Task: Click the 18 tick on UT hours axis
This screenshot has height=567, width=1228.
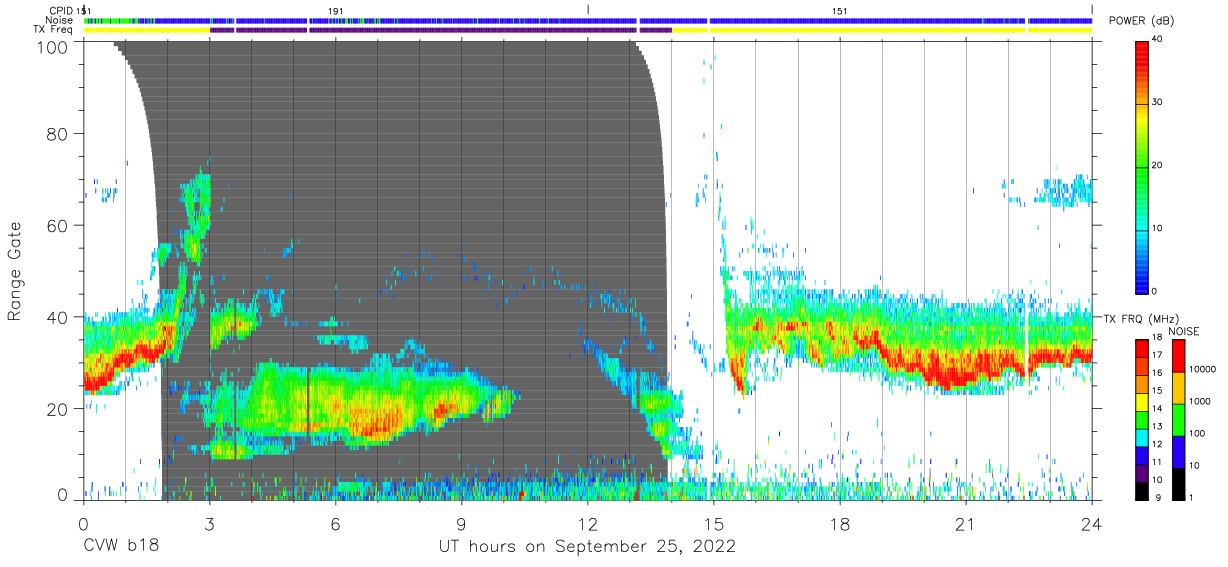Action: (840, 523)
